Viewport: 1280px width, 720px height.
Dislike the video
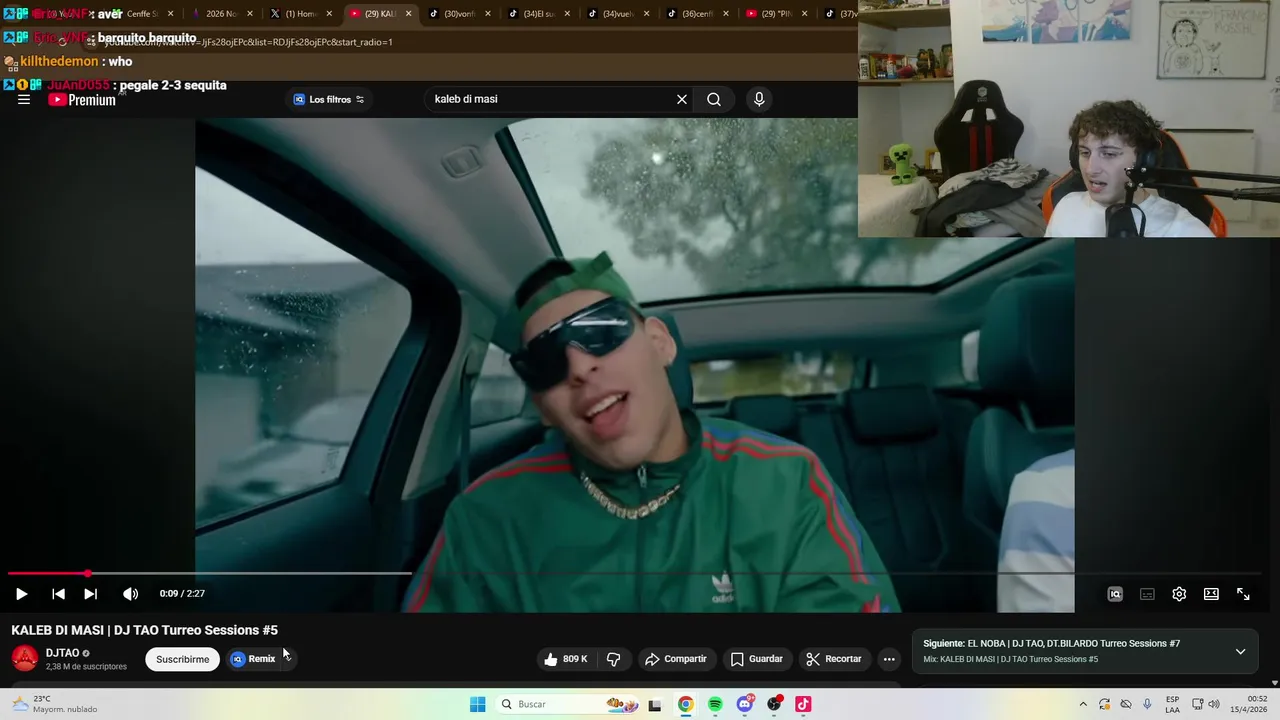tap(614, 659)
